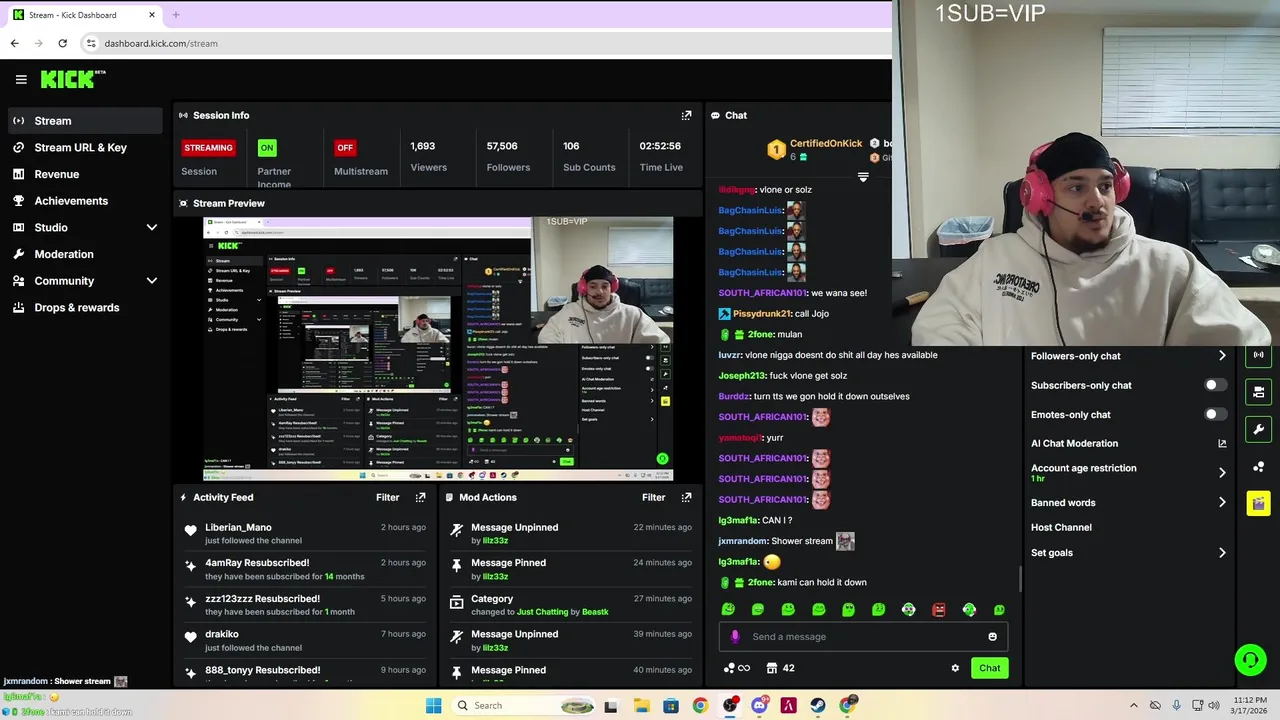
Task: Open Host Channel option
Action: point(1061,527)
